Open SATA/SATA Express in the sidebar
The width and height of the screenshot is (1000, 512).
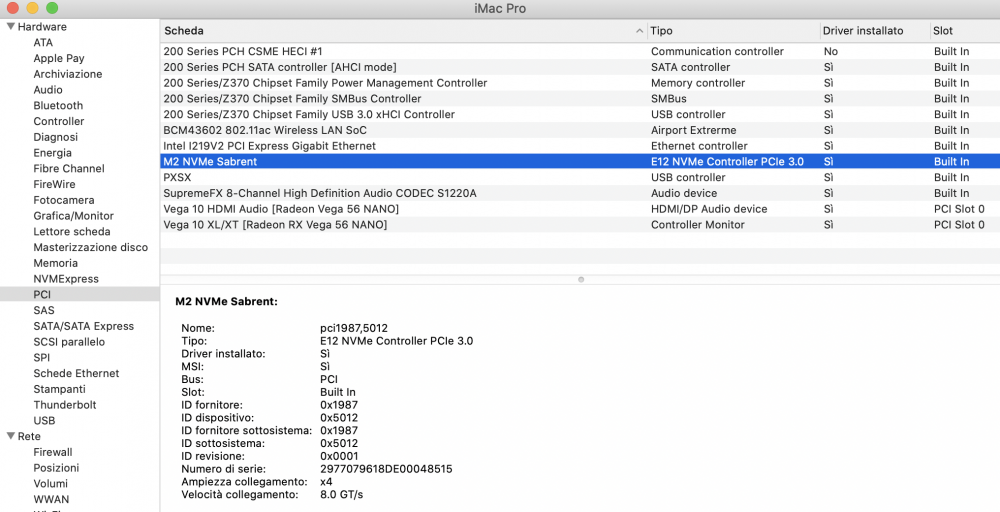[x=84, y=326]
